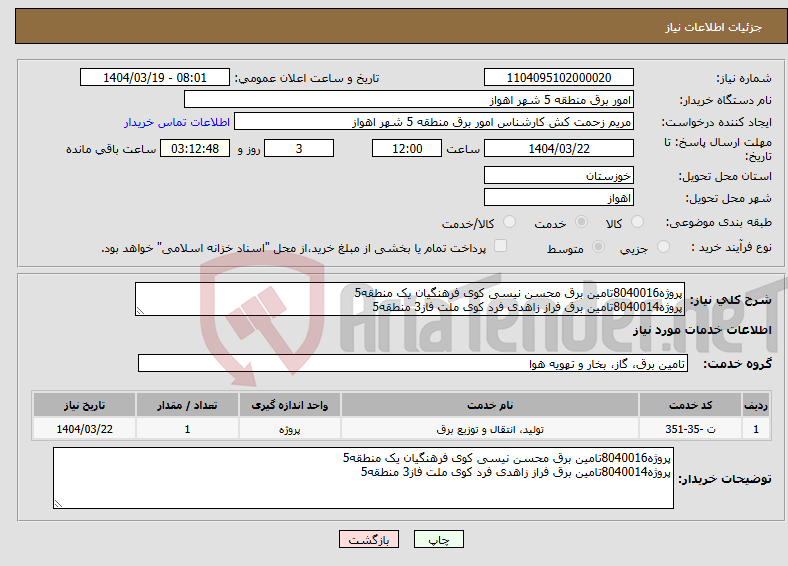This screenshot has height=566, width=788.
Task: Click the resize handle of شرح کلی نیاز
Action: click(140, 311)
